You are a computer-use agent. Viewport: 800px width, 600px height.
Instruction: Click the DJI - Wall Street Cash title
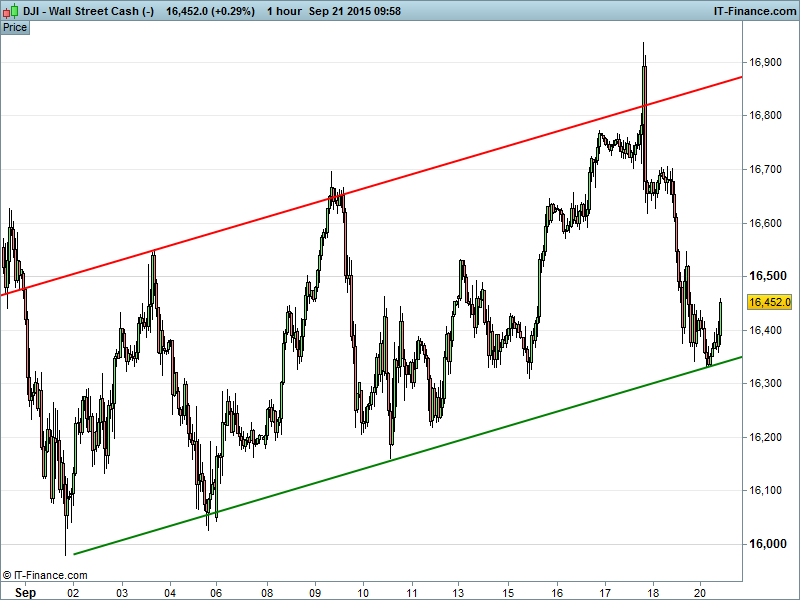pos(84,10)
